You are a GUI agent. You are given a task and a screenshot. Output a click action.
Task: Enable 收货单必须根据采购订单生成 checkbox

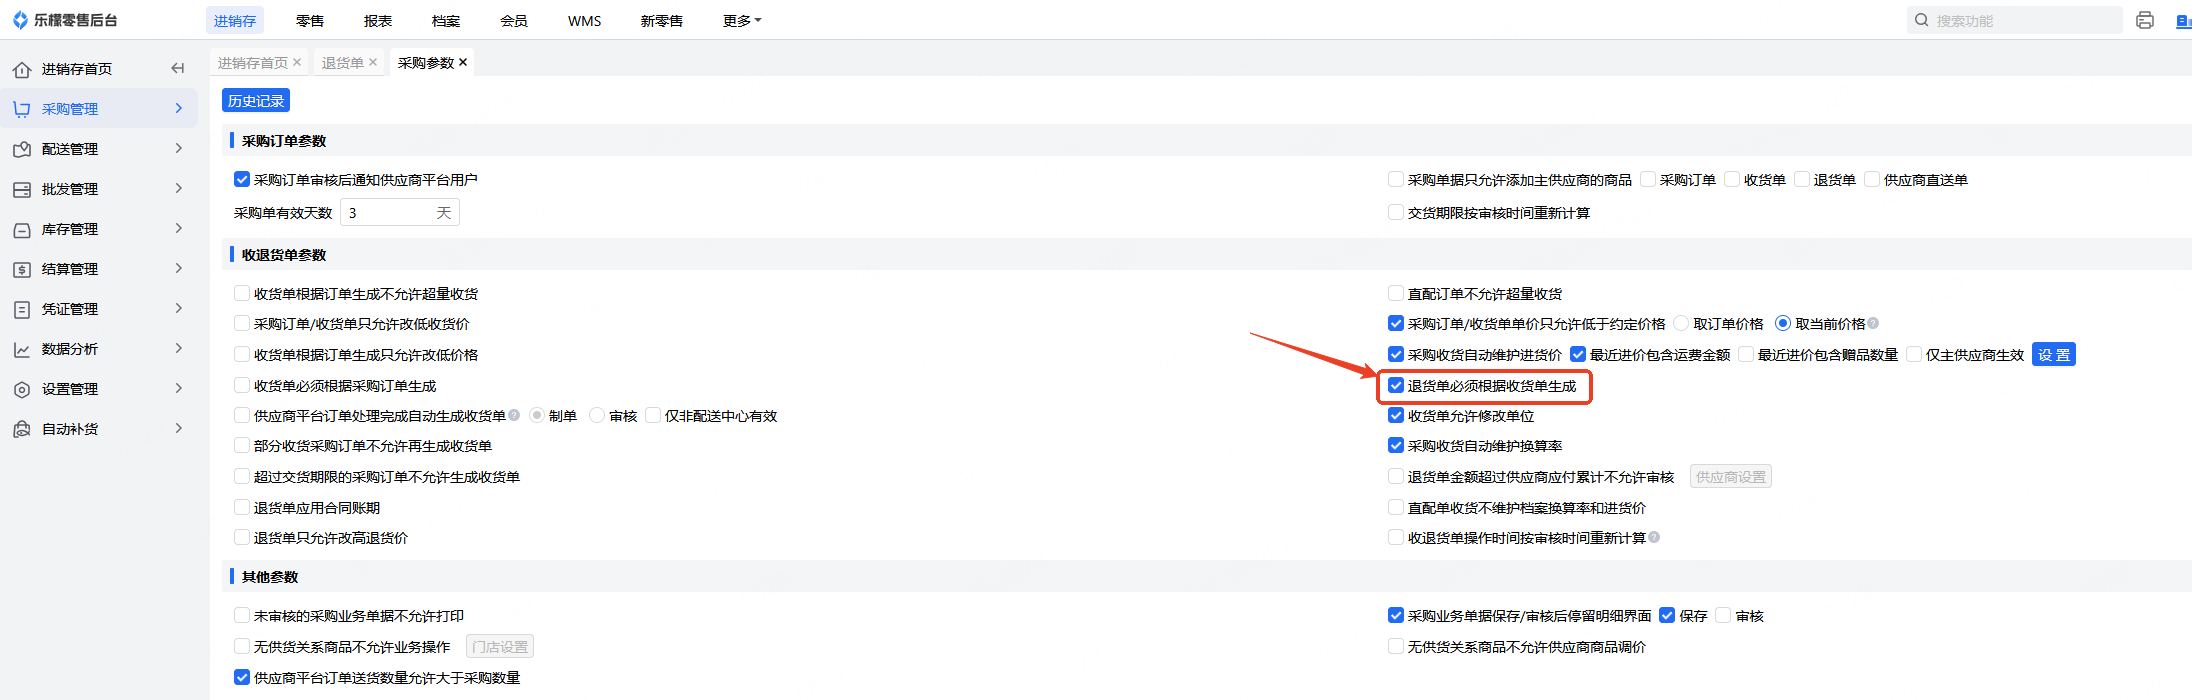click(242, 385)
